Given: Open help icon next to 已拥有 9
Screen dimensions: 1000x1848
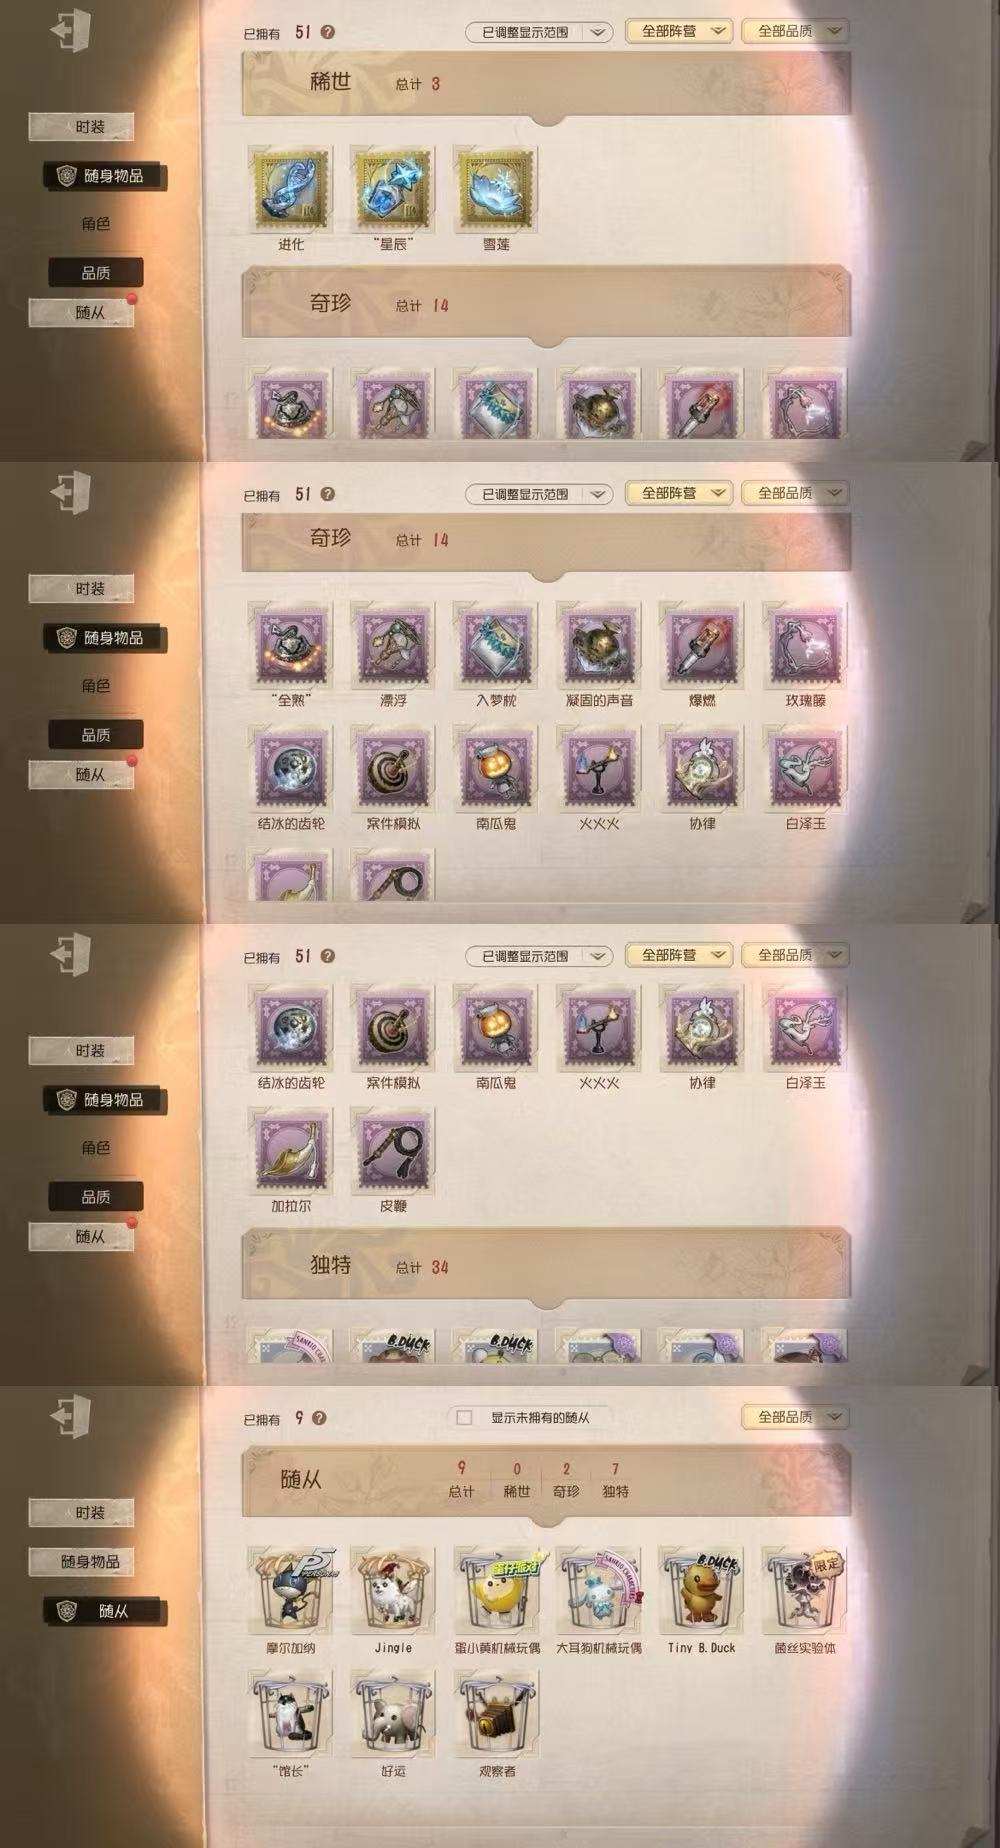Looking at the screenshot, I should tap(319, 1418).
